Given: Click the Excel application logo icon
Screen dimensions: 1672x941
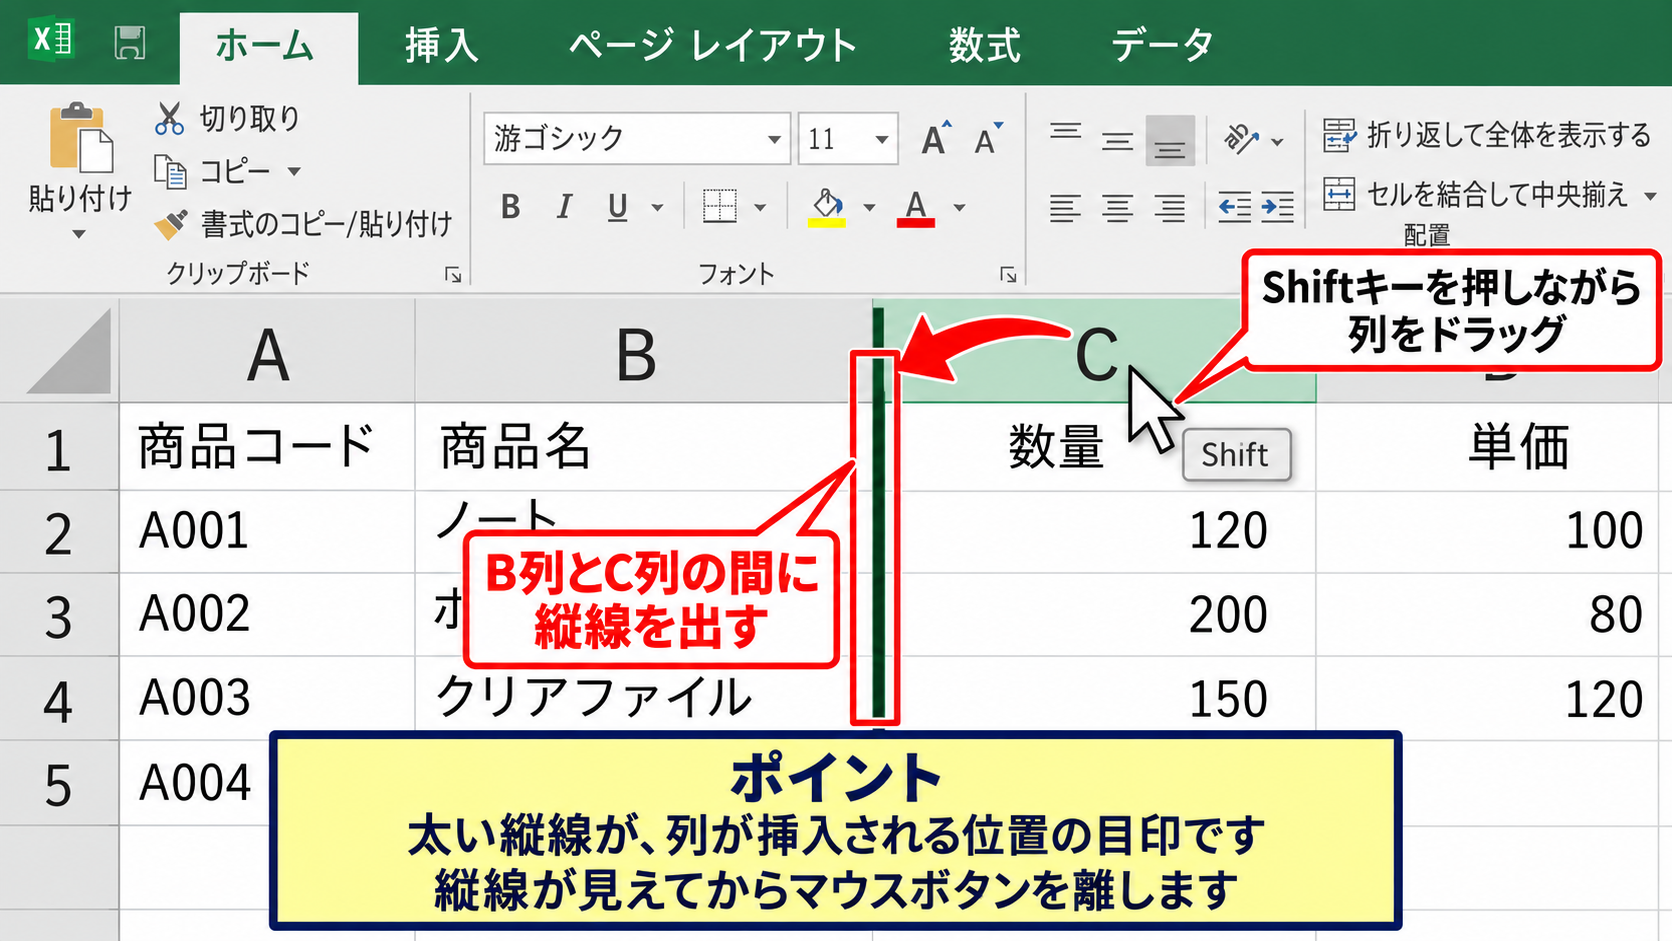Looking at the screenshot, I should point(52,41).
